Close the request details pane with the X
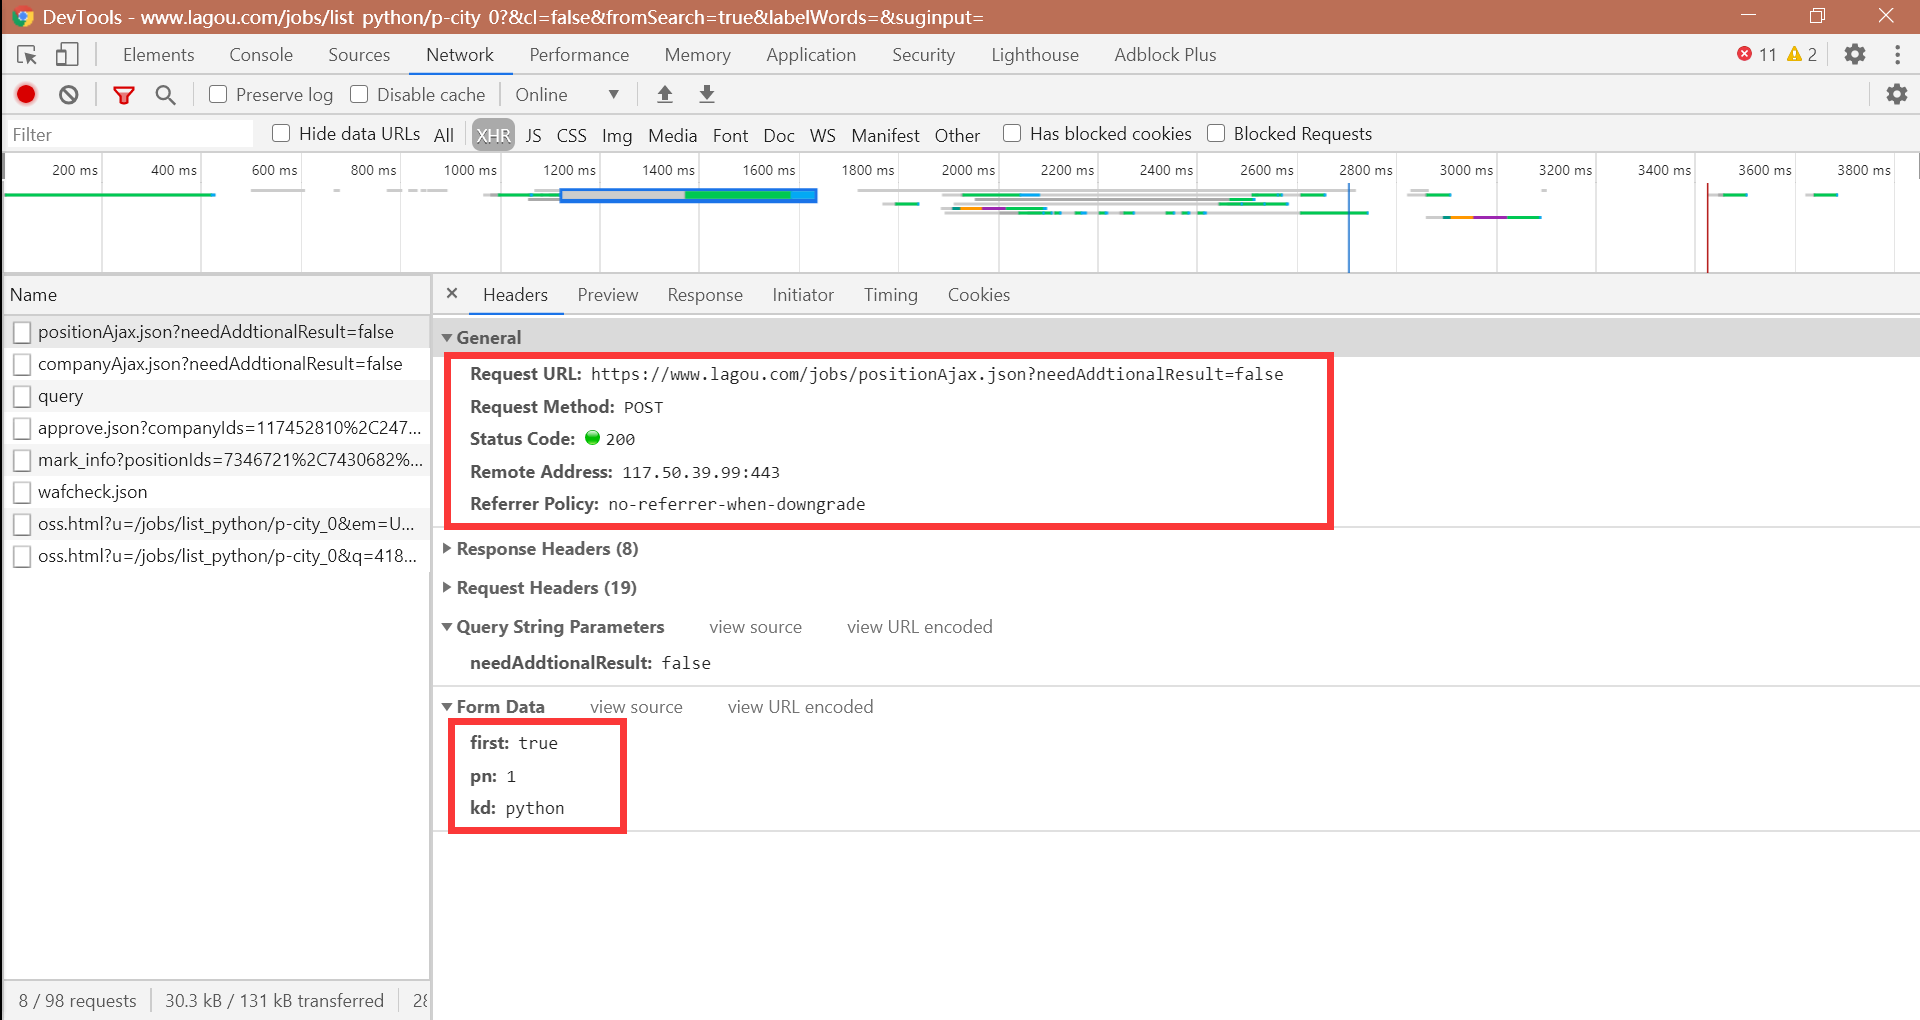 tap(452, 293)
